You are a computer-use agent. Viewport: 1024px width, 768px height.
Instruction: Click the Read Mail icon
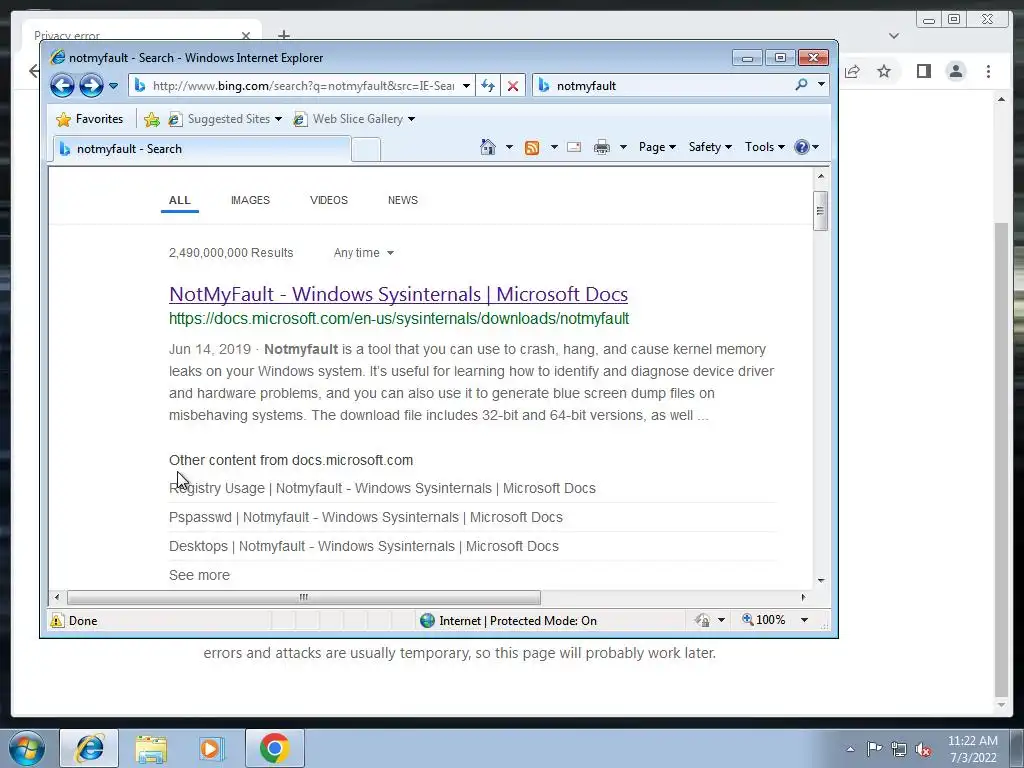pyautogui.click(x=574, y=147)
